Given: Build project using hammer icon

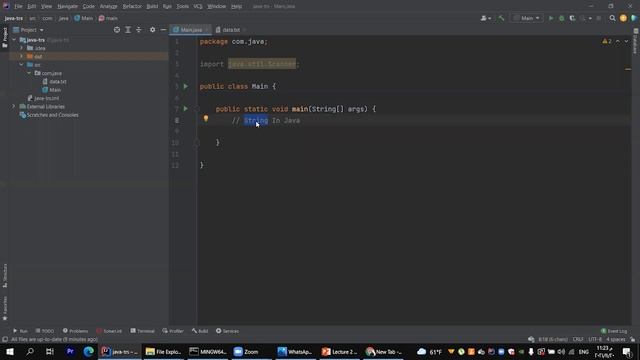Looking at the screenshot, I should tap(501, 18).
